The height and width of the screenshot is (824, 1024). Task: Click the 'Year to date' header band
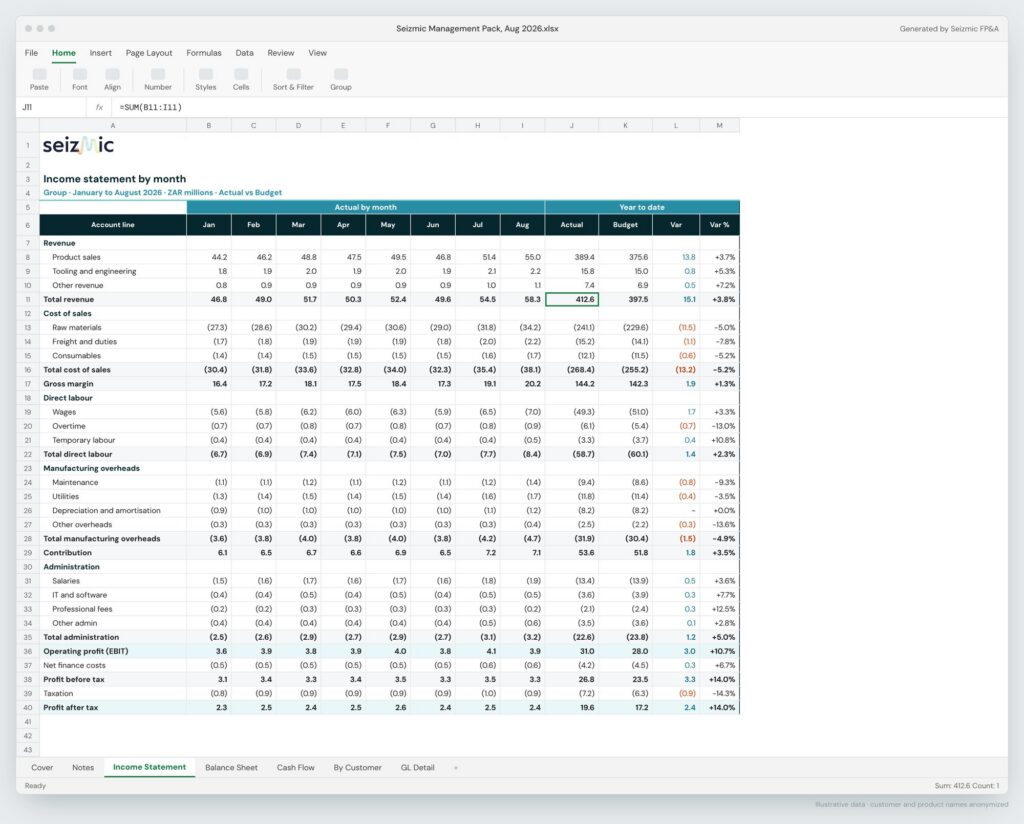tap(642, 207)
